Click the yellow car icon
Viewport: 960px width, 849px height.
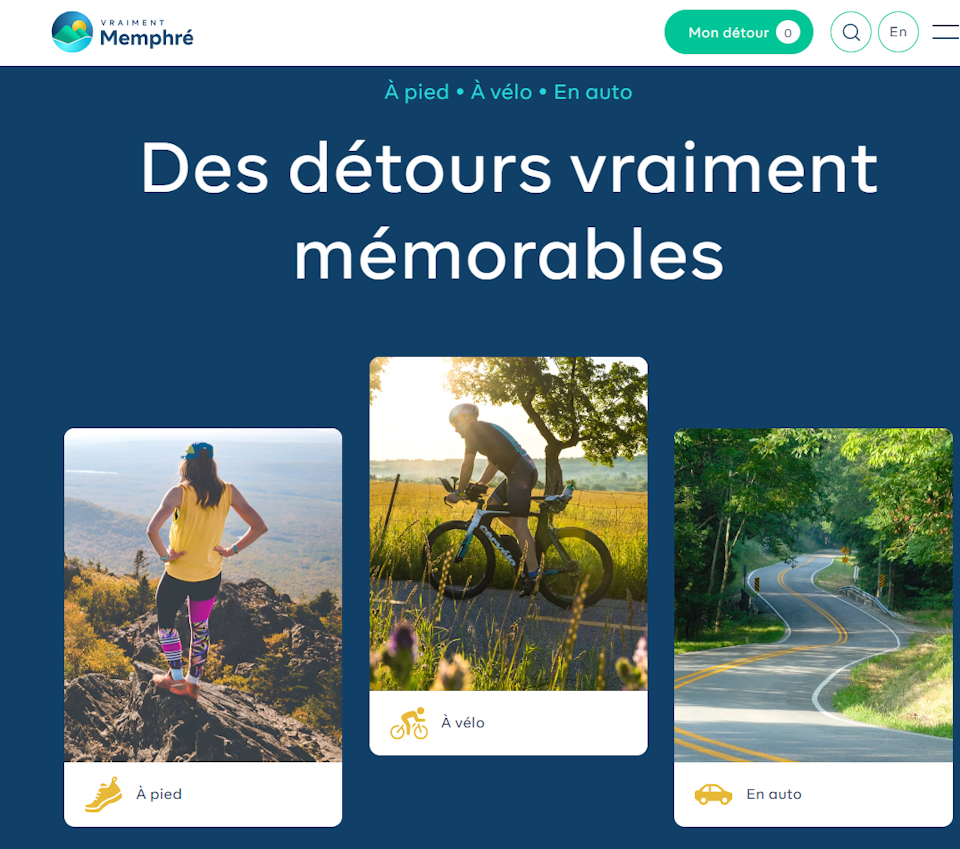click(713, 795)
